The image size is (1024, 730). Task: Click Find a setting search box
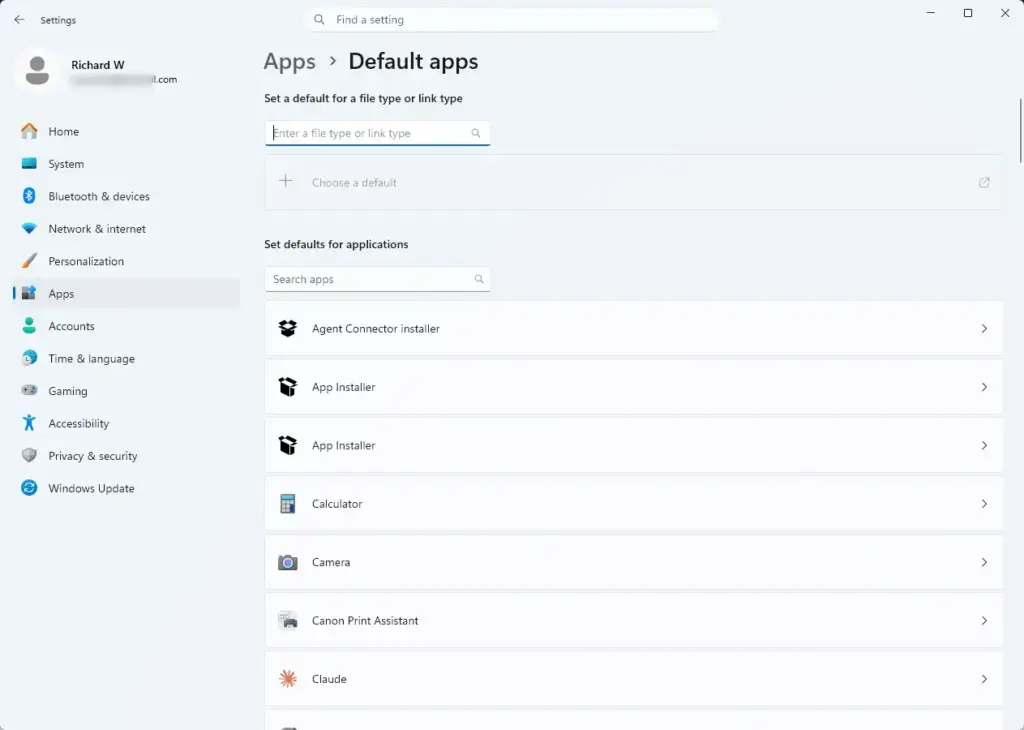point(512,20)
